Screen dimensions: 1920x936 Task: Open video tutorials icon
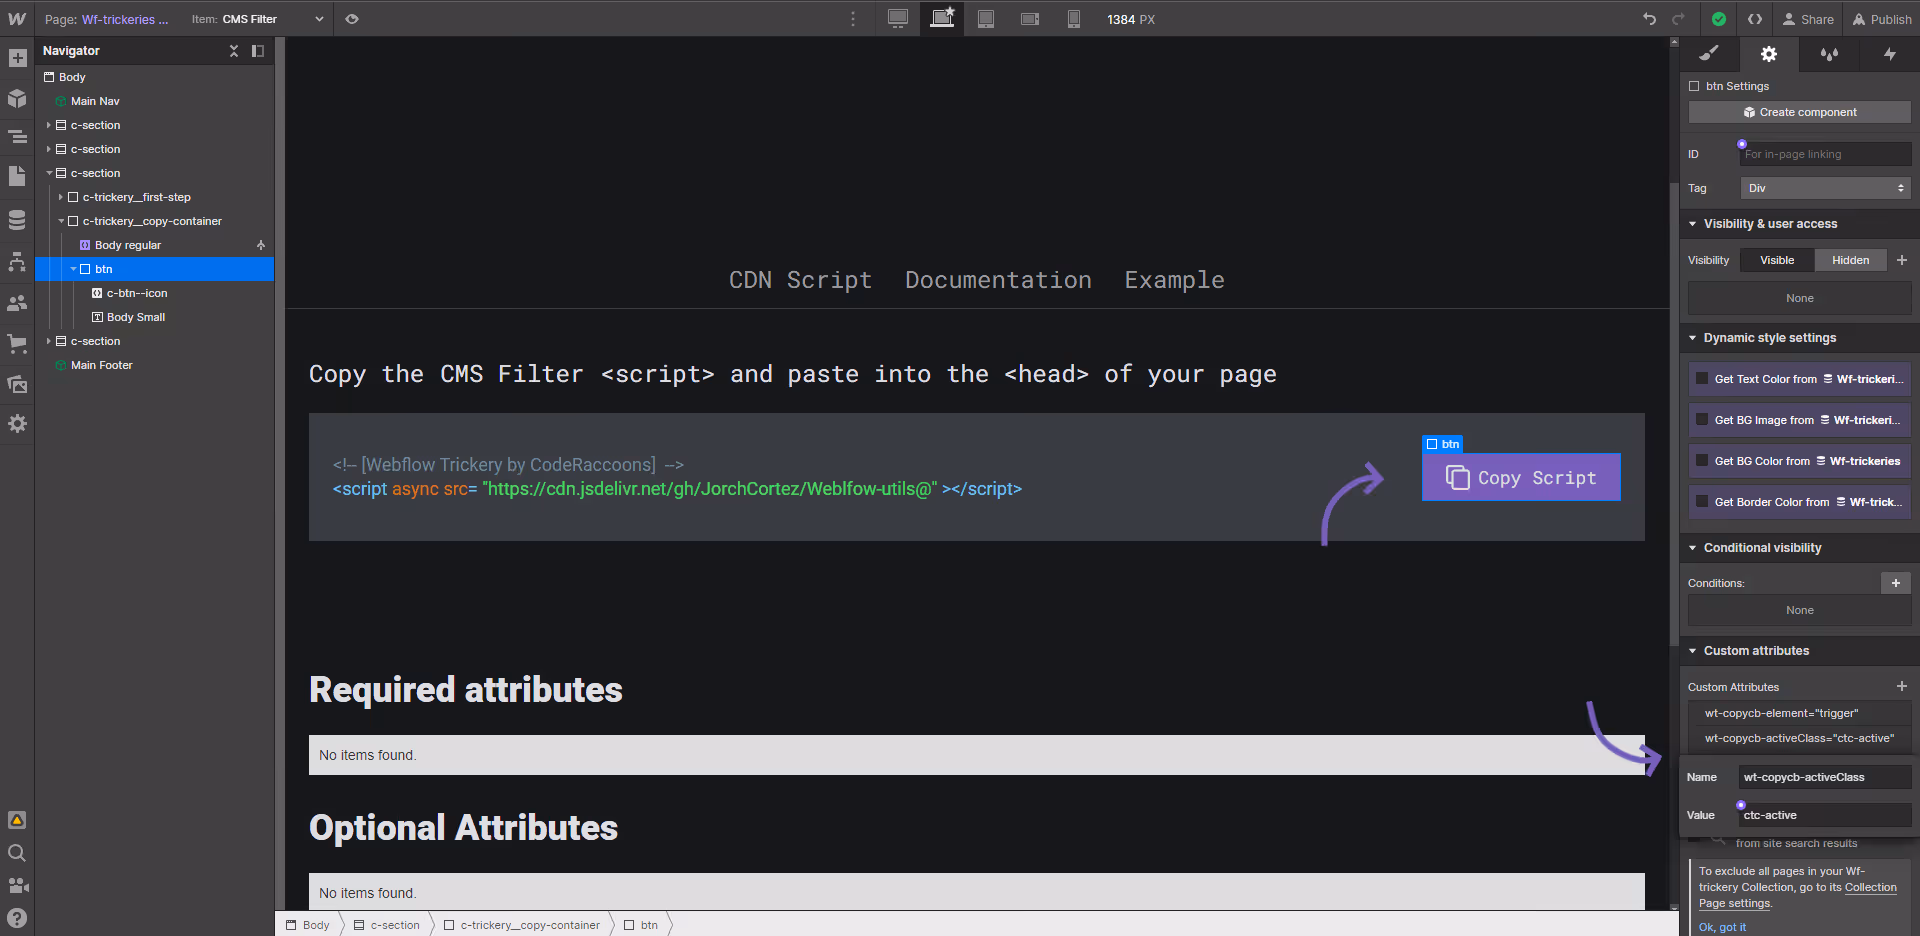coord(17,885)
